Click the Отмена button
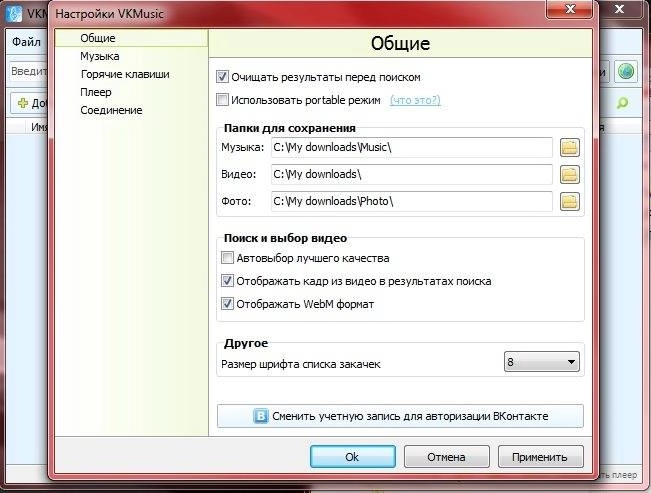Viewport: 651px width, 493px height. [447, 457]
